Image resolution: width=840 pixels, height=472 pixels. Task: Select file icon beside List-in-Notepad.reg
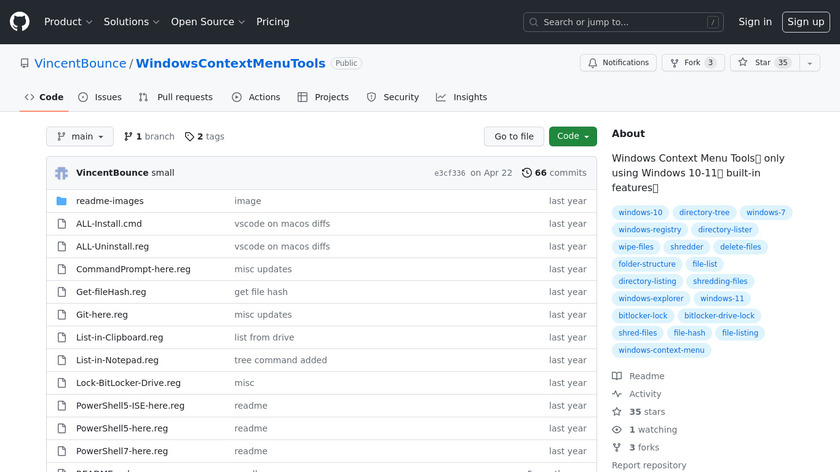click(62, 360)
